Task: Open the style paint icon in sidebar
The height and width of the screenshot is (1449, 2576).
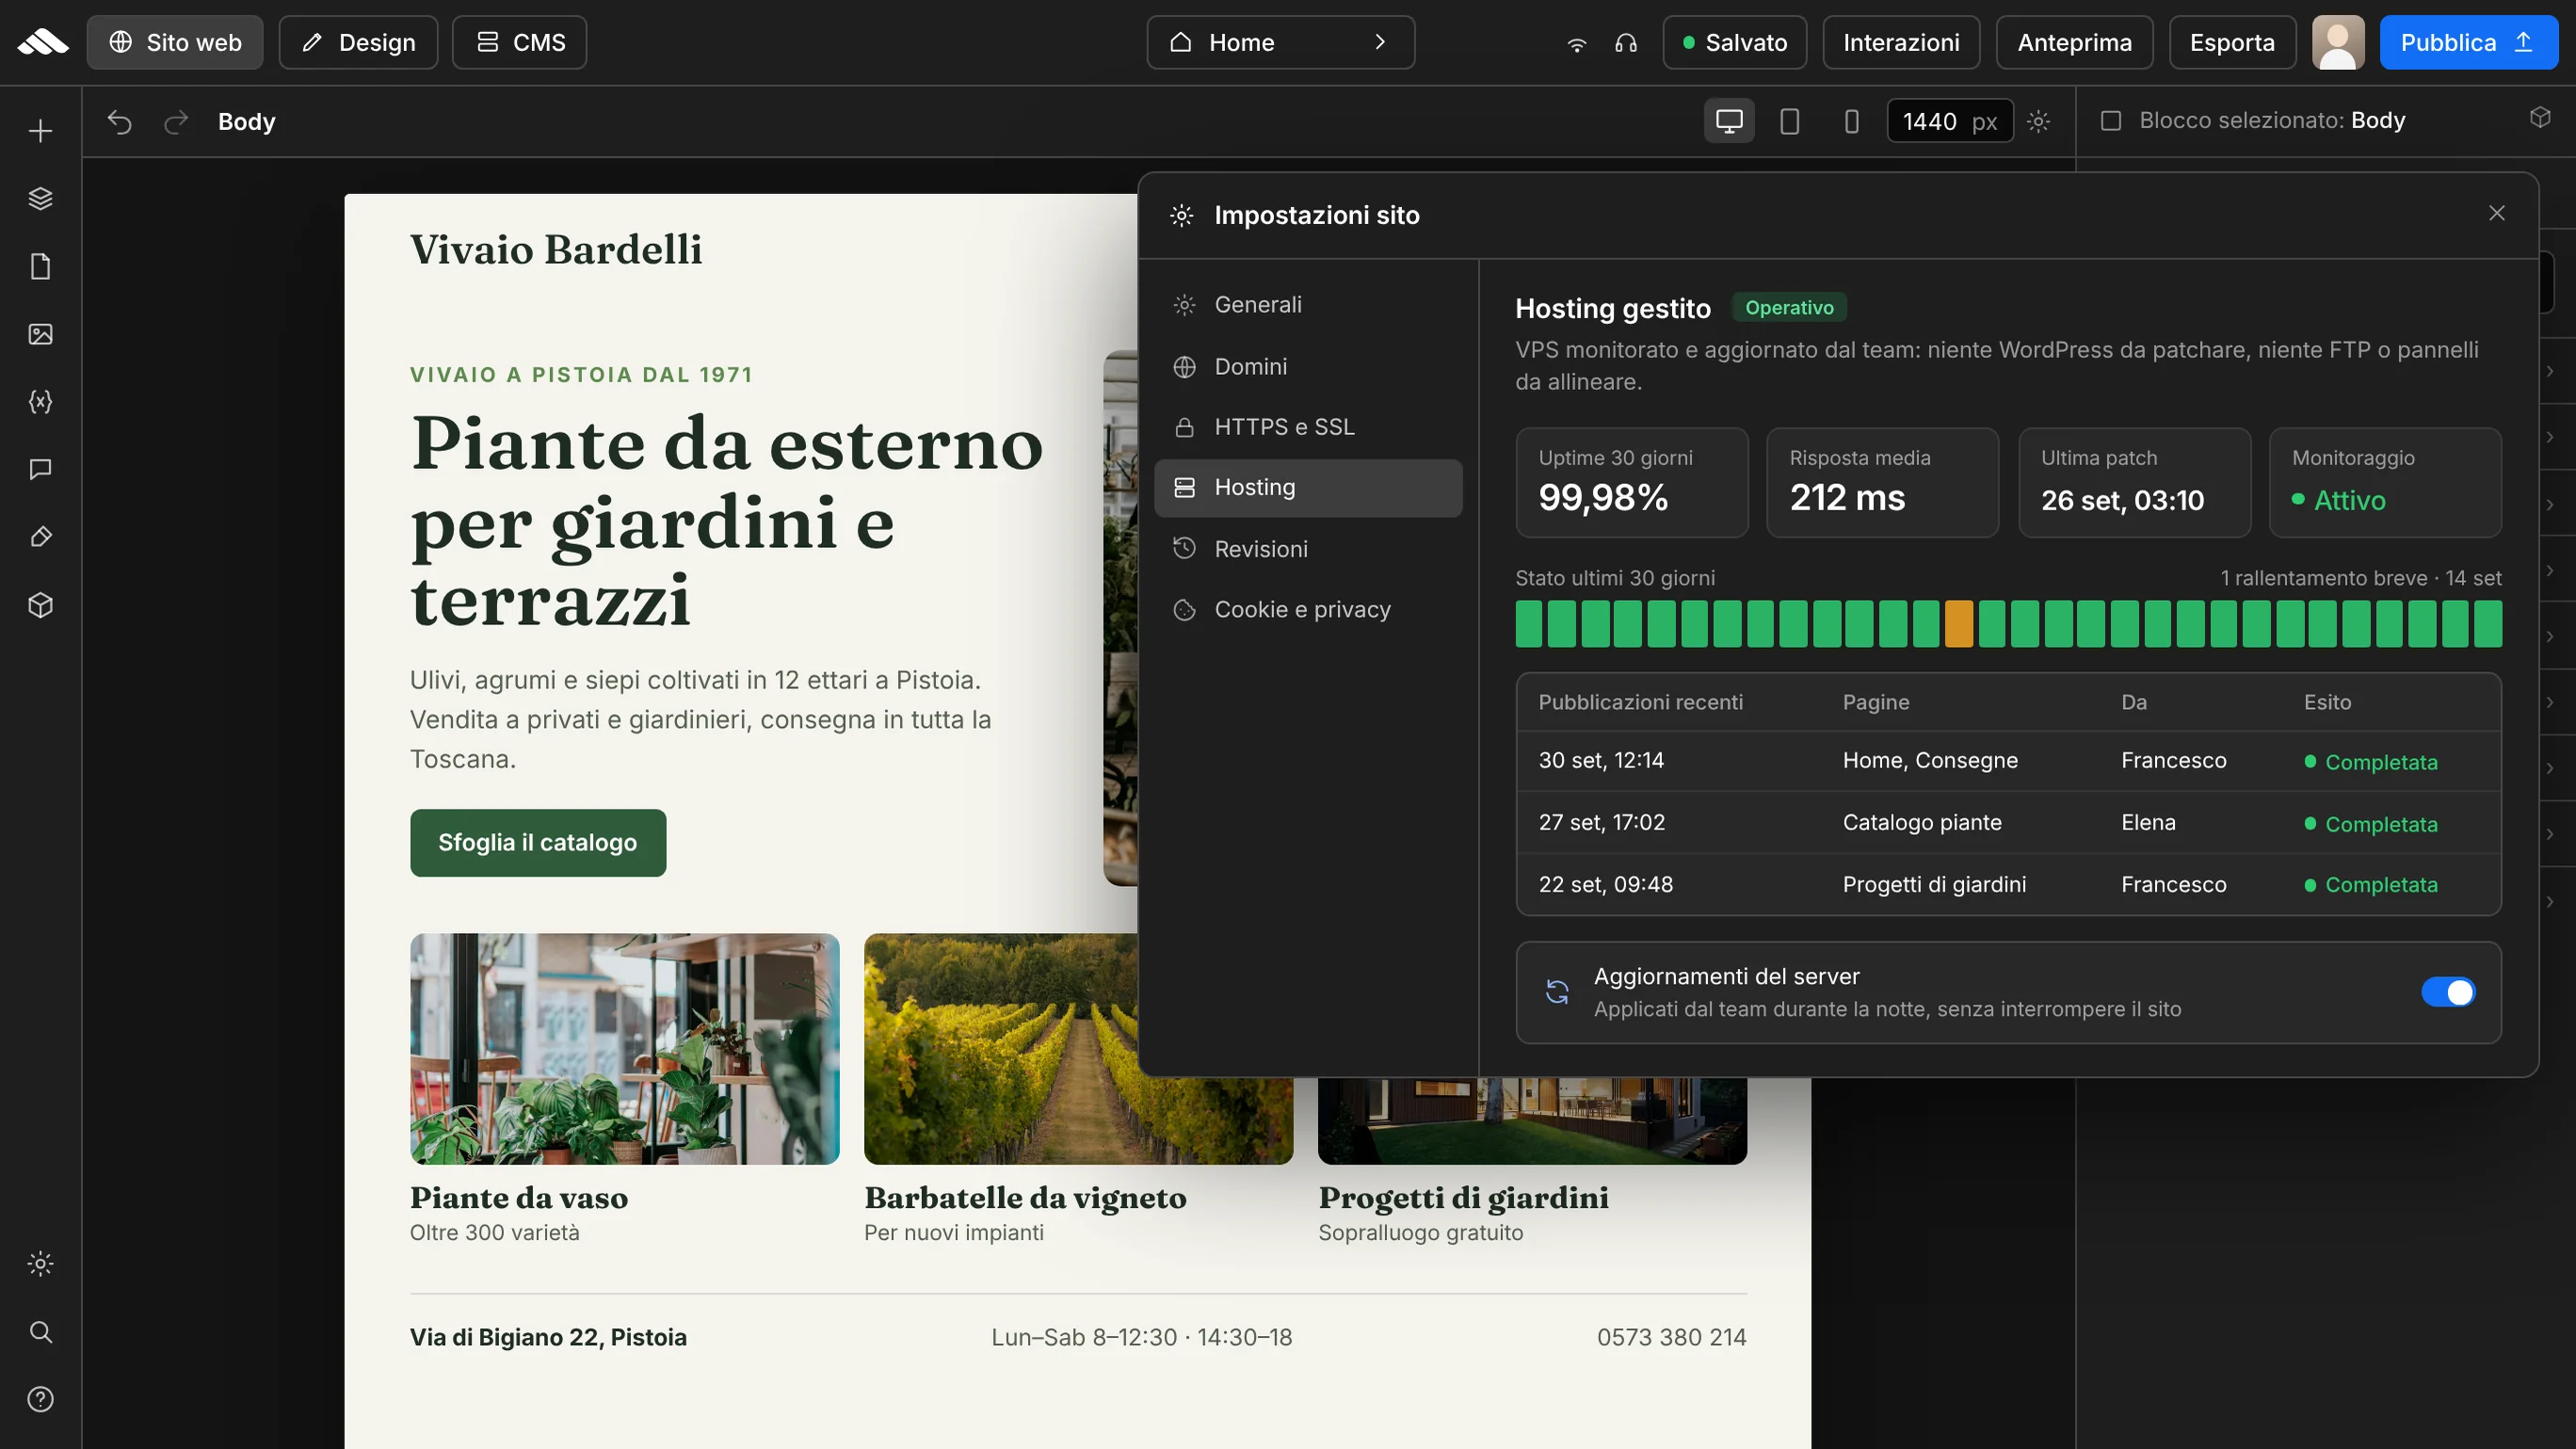Action: pyautogui.click(x=40, y=537)
